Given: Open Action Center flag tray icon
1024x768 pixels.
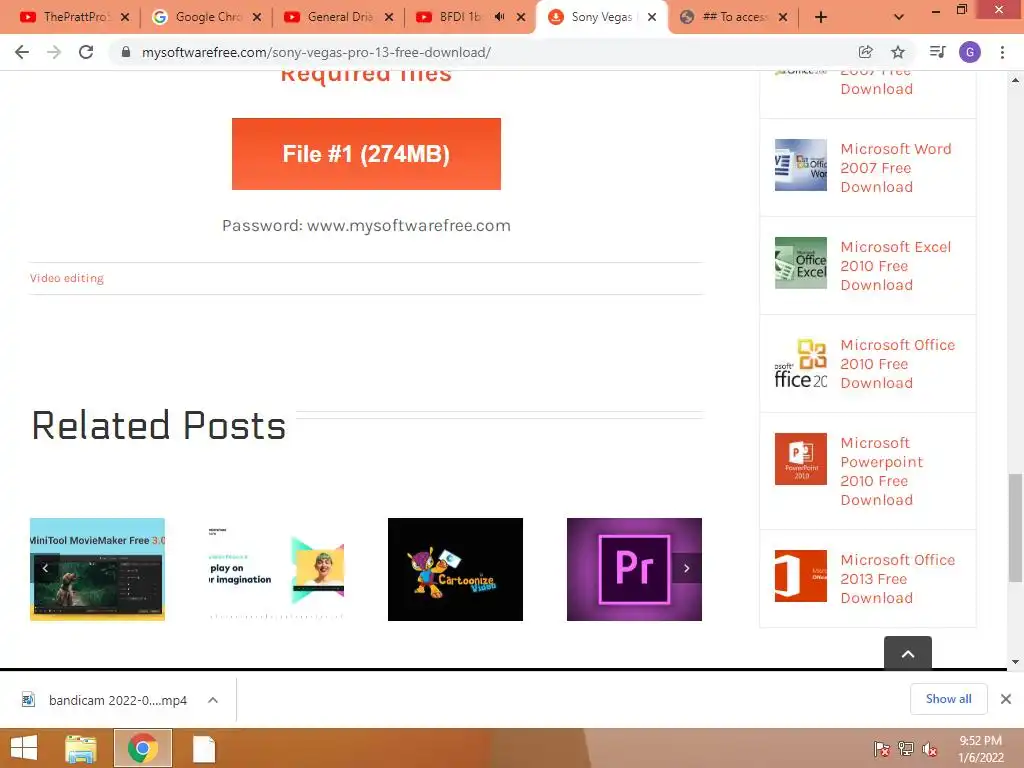Looking at the screenshot, I should click(881, 749).
